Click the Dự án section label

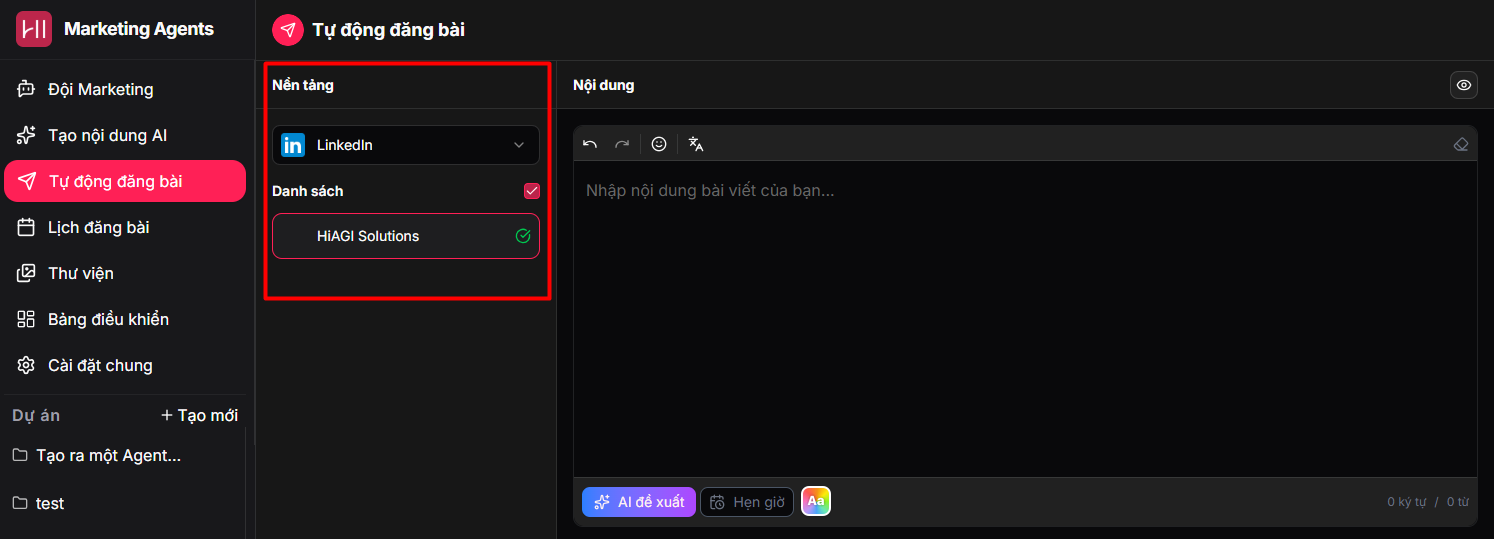[36, 415]
